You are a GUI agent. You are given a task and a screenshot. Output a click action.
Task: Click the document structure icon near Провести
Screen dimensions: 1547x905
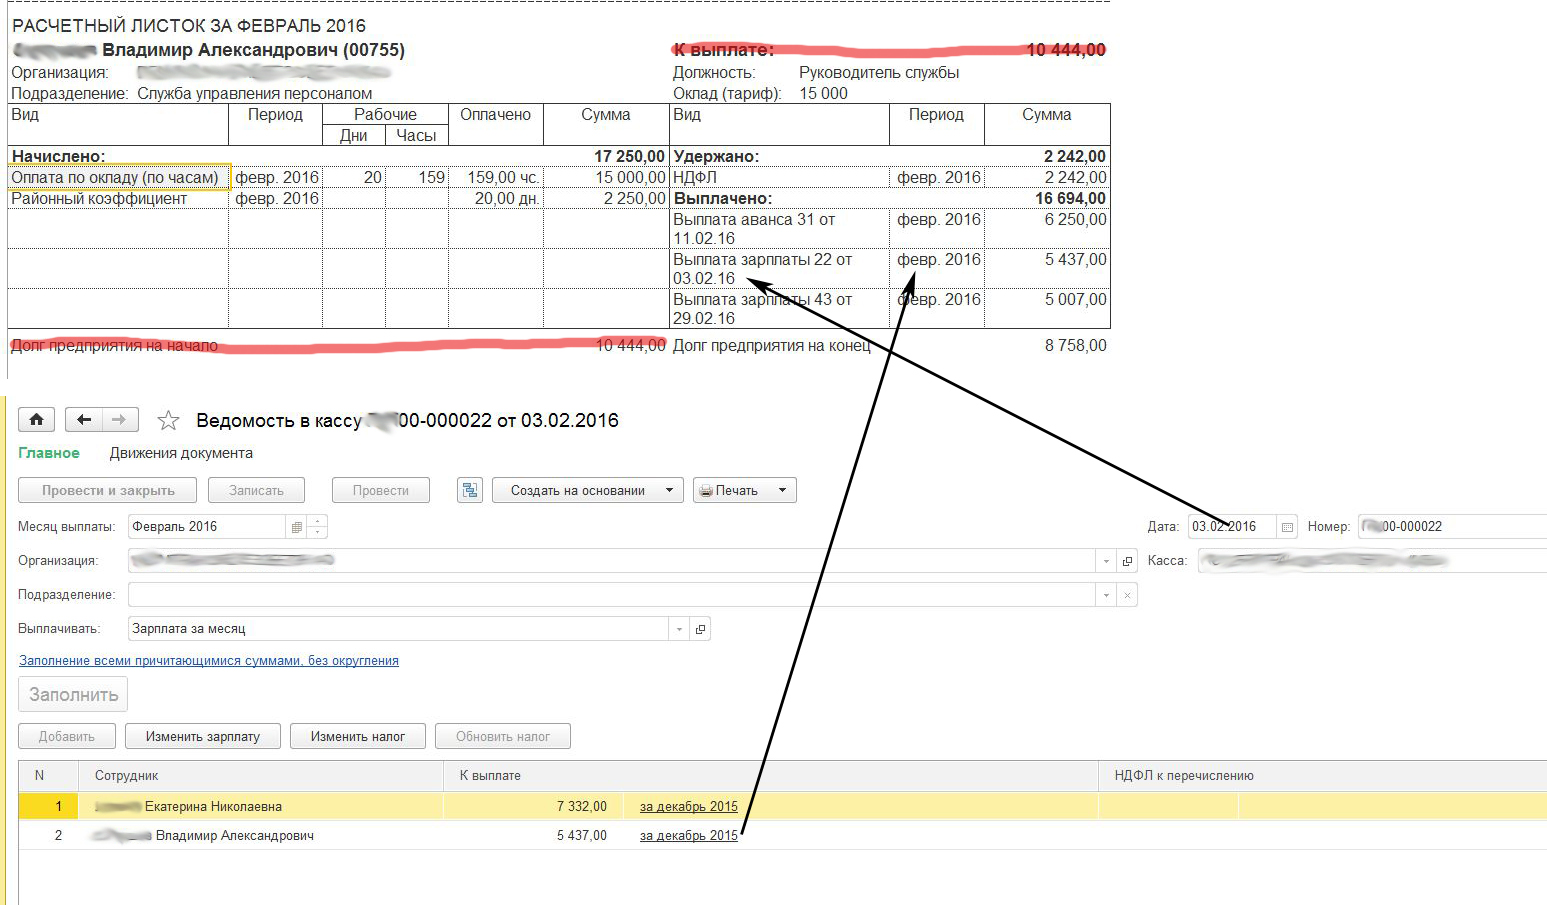pyautogui.click(x=470, y=490)
